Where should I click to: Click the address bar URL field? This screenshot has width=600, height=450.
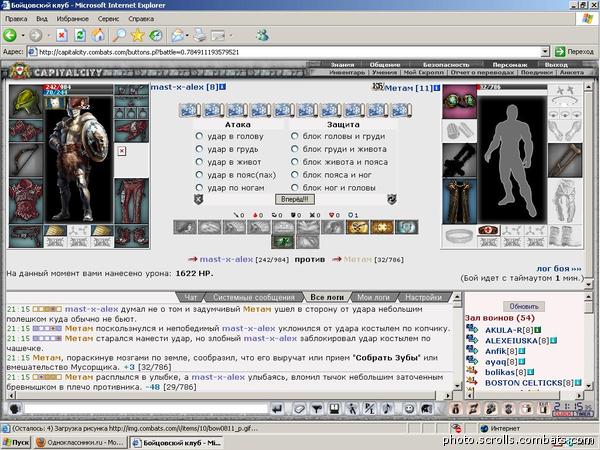pyautogui.click(x=285, y=52)
